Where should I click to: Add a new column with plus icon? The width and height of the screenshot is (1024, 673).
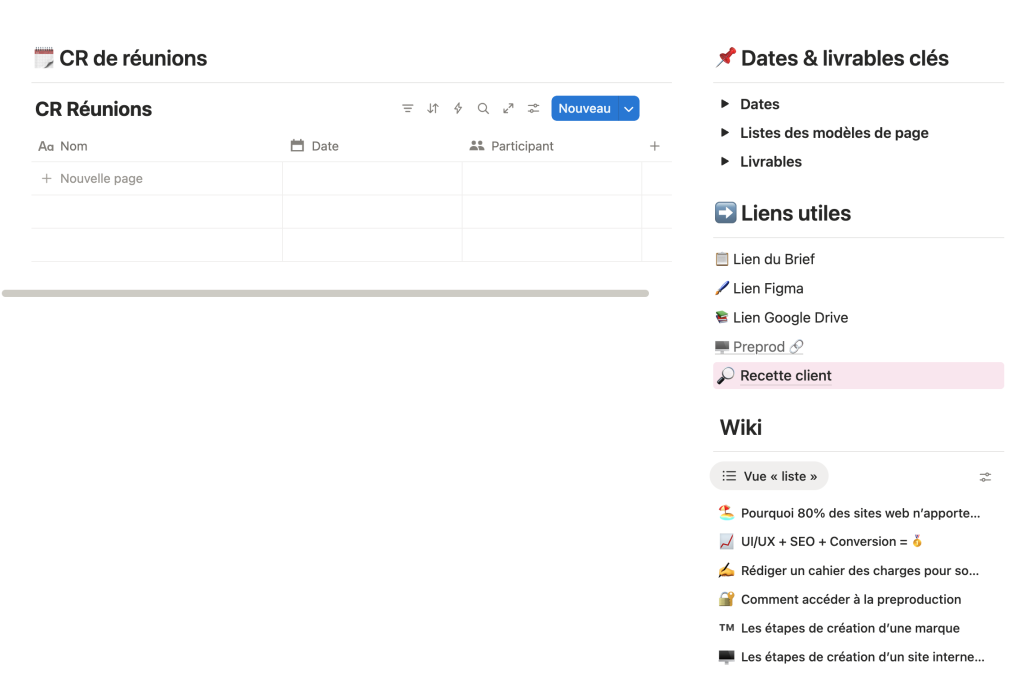(x=655, y=146)
